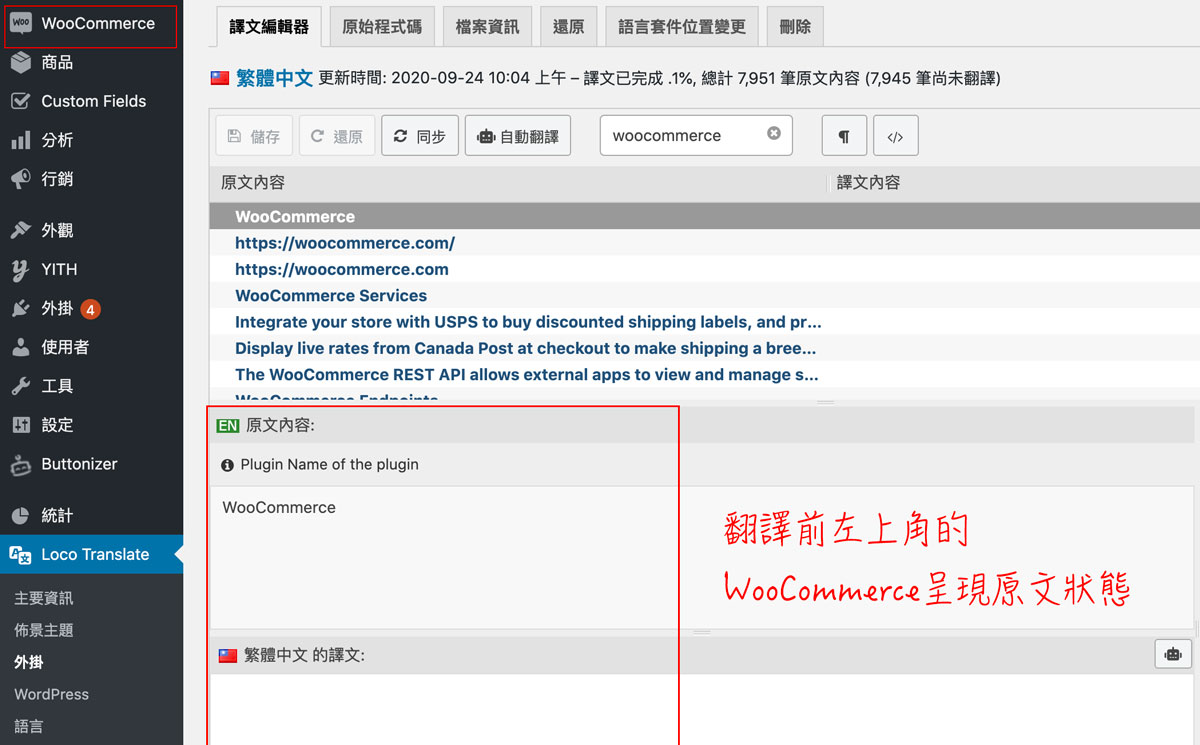The image size is (1200, 745).
Task: Click the 儲存 save button
Action: pyautogui.click(x=254, y=136)
